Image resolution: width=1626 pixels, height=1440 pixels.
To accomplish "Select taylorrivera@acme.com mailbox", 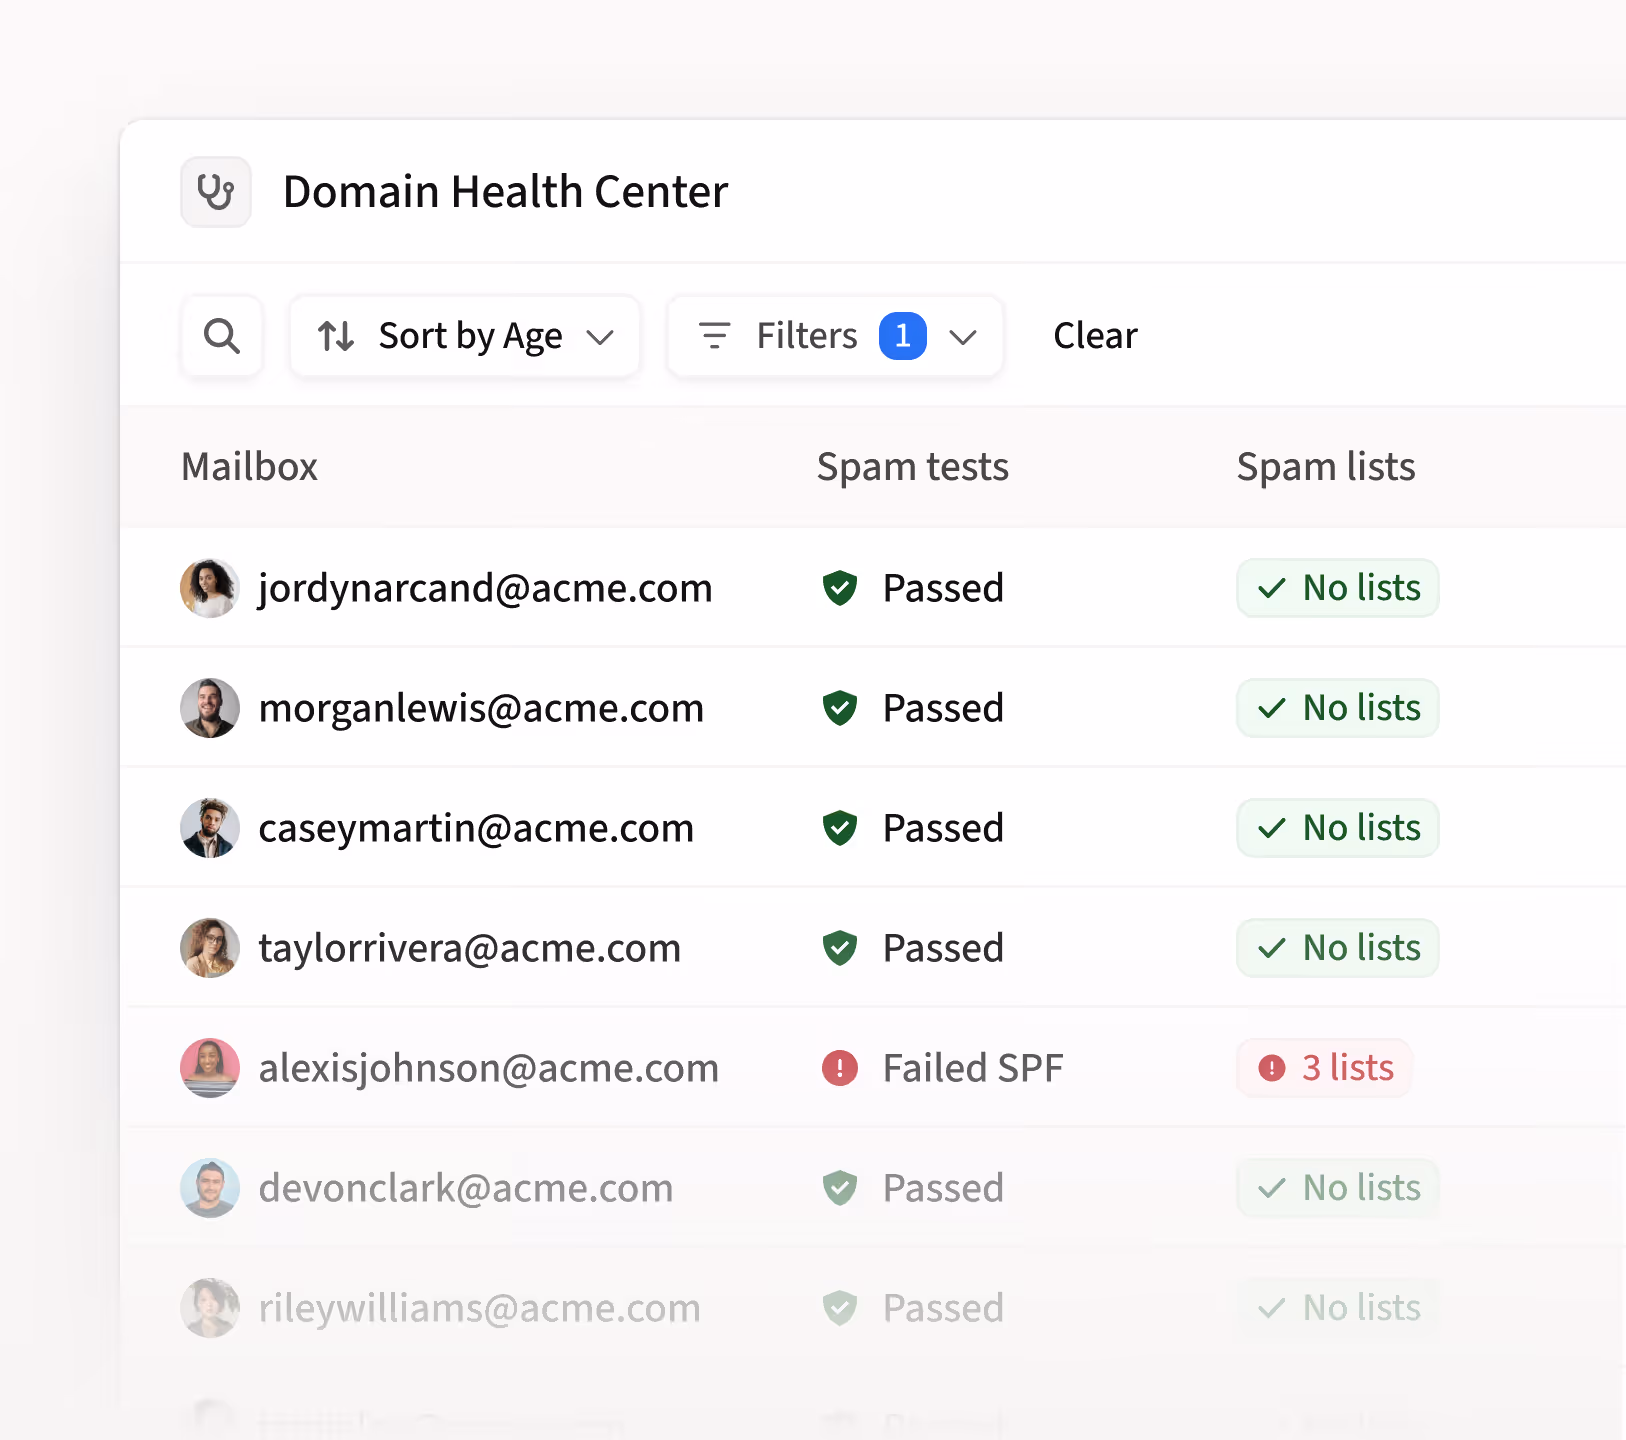I will pos(470,948).
